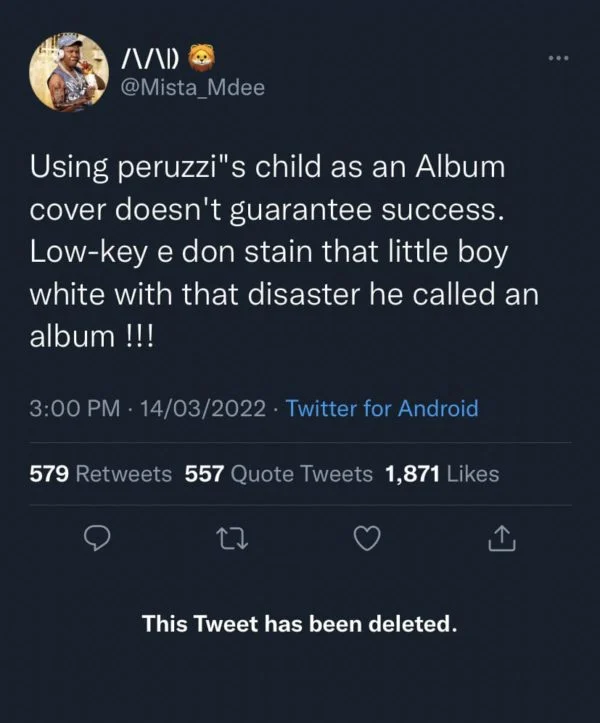Click the reply speech bubble icon
The width and height of the screenshot is (600, 723).
(x=95, y=540)
